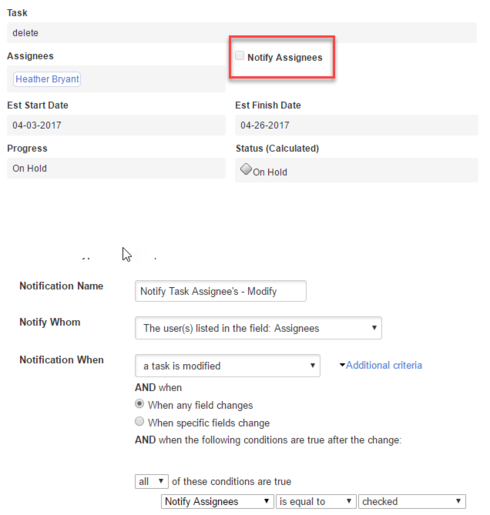490x515 pixels.
Task: Click the Est Start Date field
Action: 116,125
